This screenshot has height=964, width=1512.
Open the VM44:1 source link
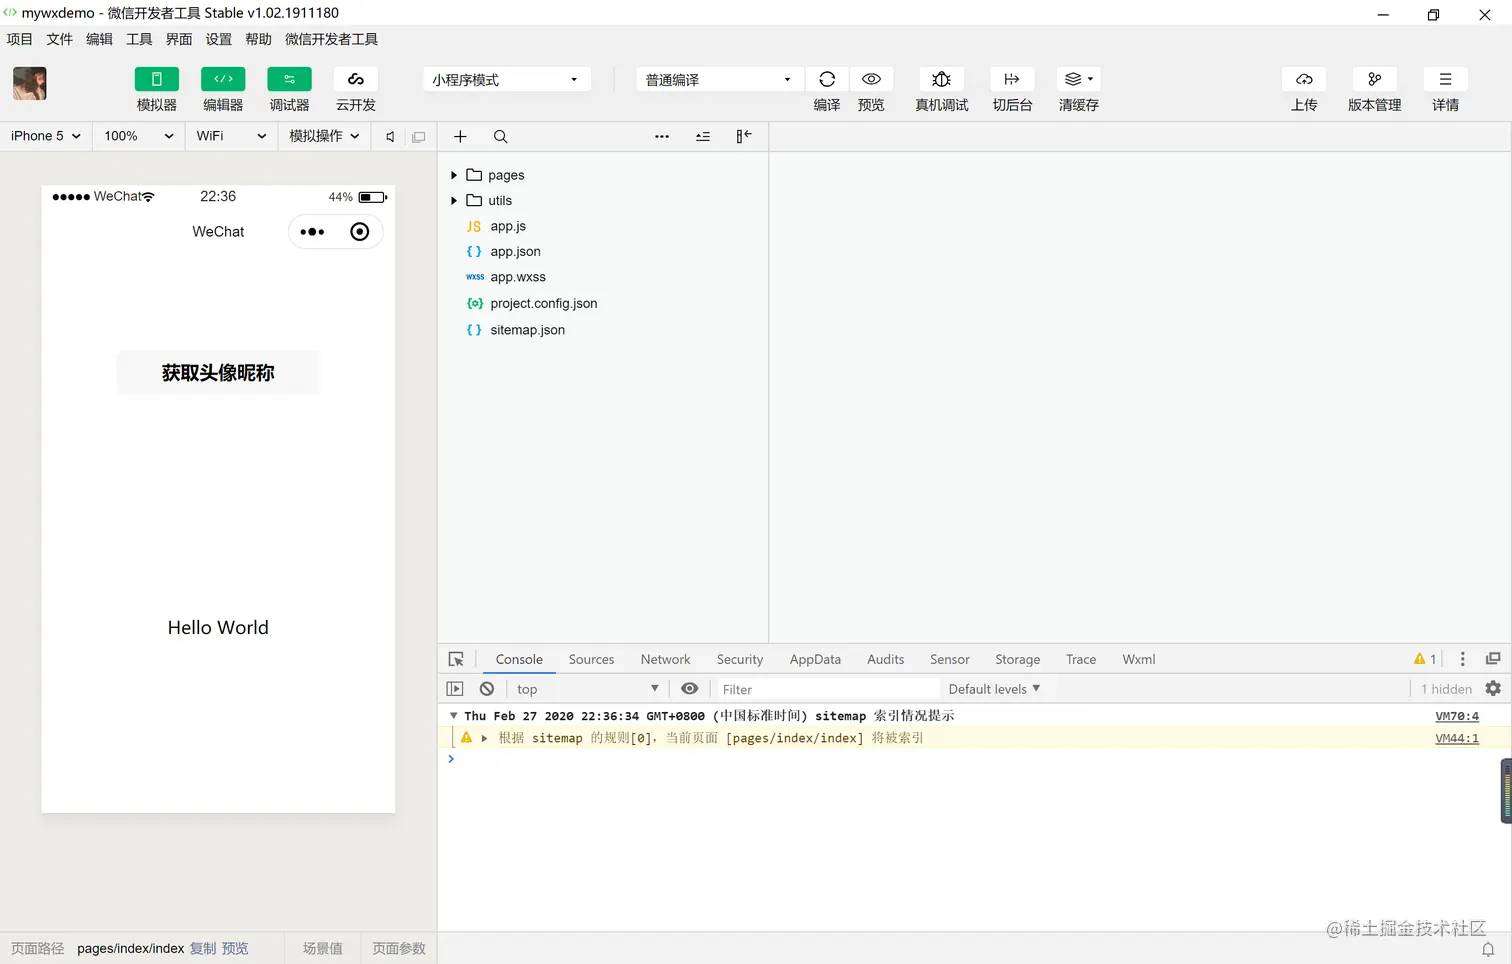[1457, 738]
